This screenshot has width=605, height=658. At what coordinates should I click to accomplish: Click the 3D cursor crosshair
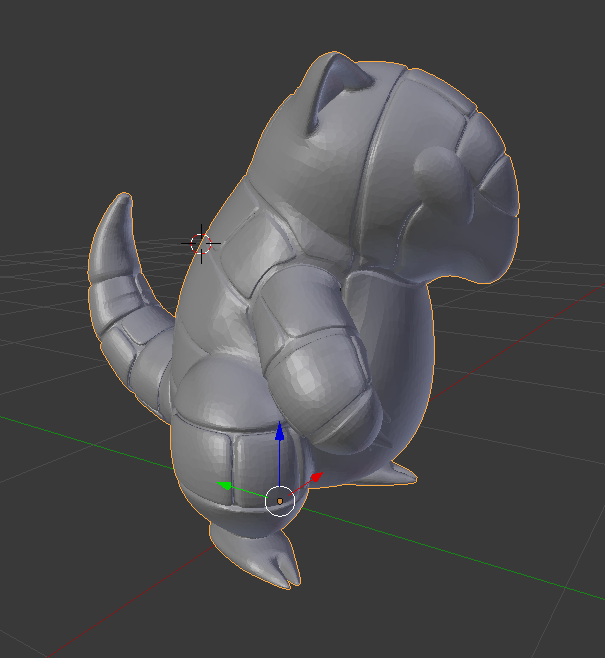point(201,243)
